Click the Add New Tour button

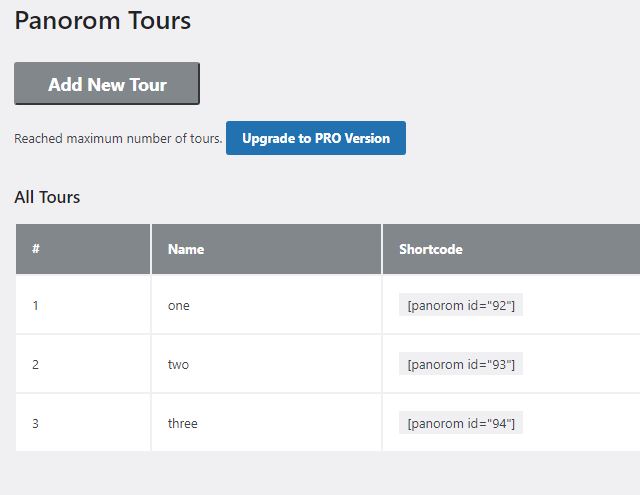(x=107, y=84)
